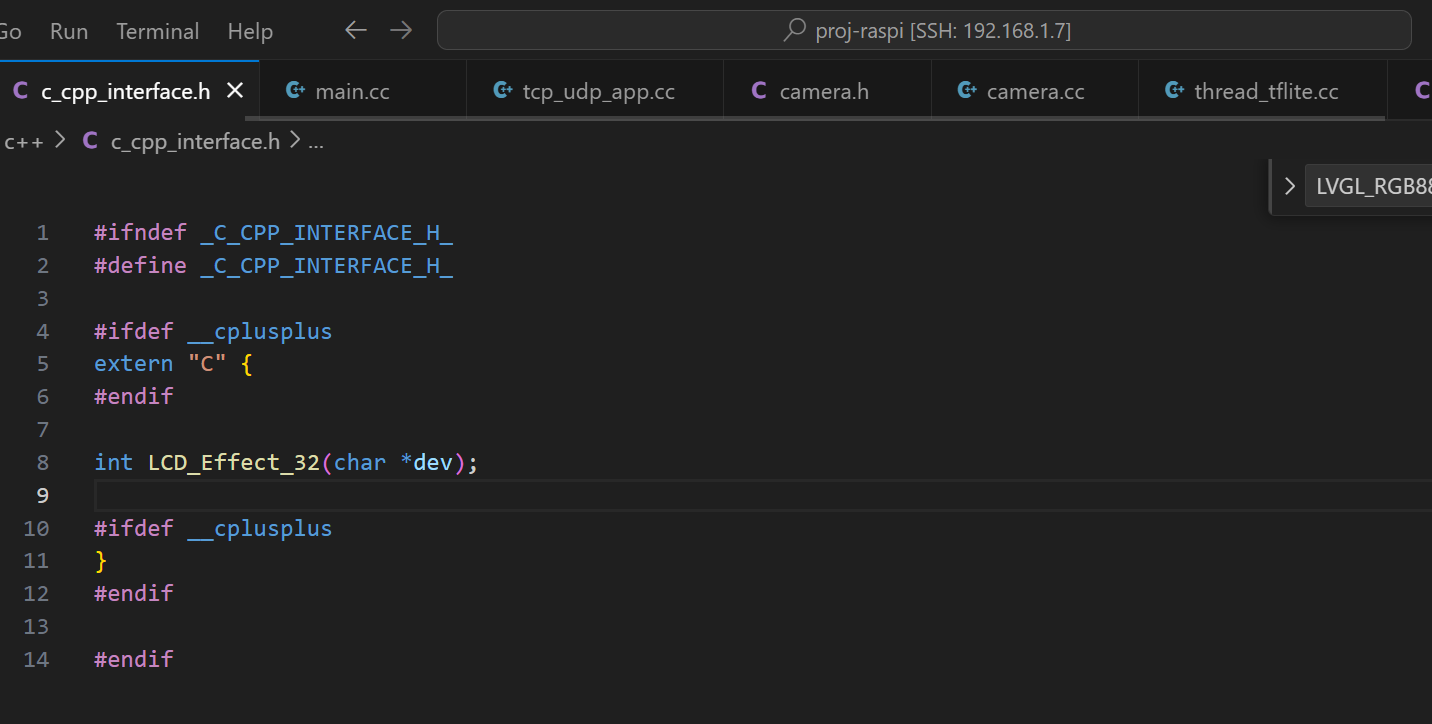Click the dev parameter on line 8
The width and height of the screenshot is (1432, 724).
[x=433, y=462]
